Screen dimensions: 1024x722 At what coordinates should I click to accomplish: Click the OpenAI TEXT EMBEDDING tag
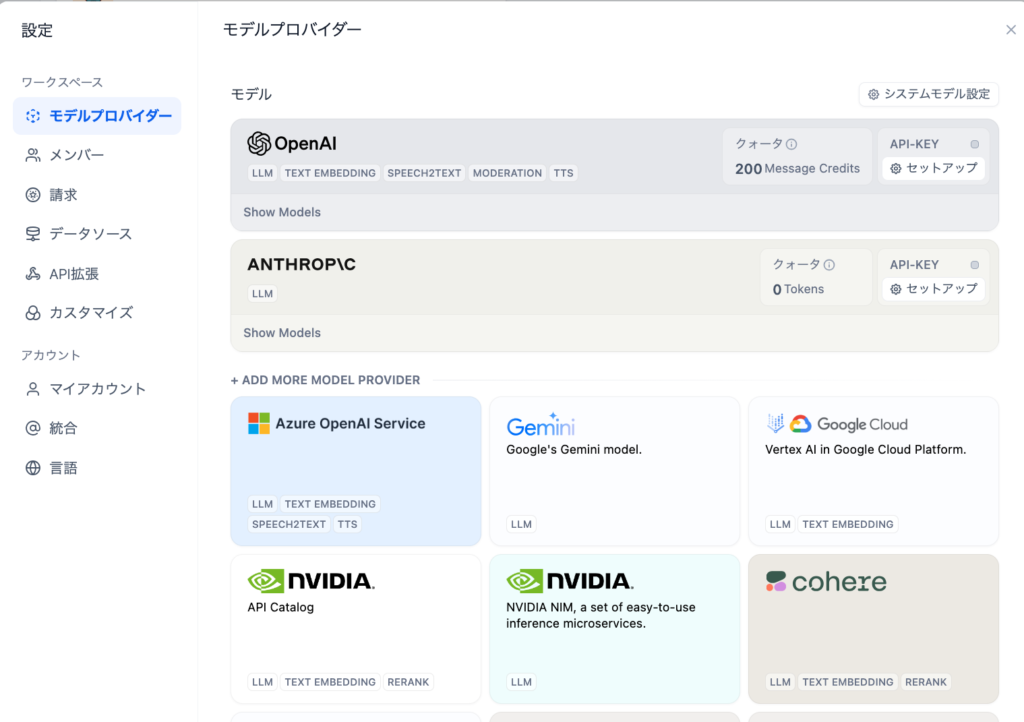tap(330, 174)
